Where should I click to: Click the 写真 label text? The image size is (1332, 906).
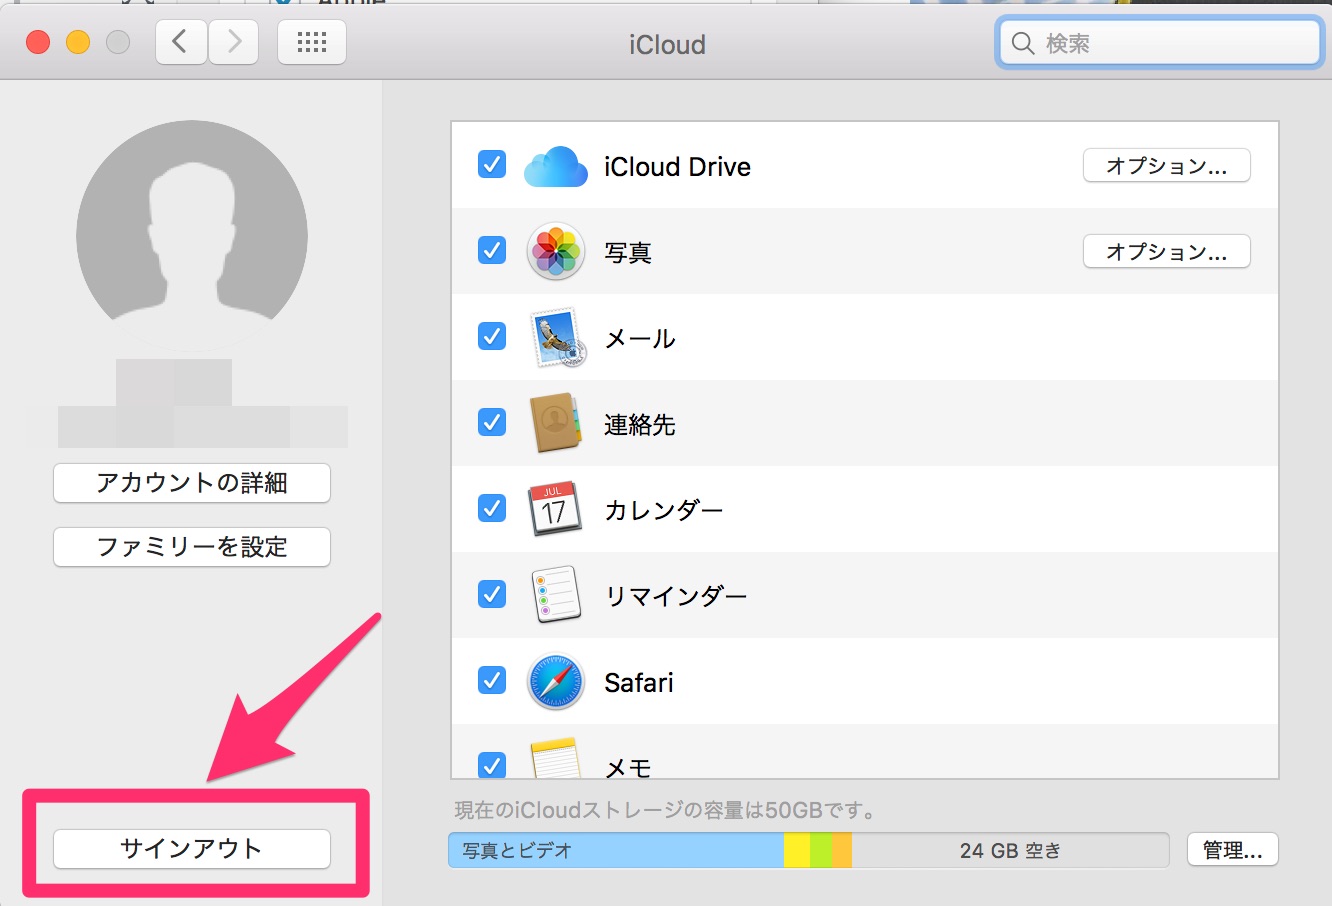(628, 253)
